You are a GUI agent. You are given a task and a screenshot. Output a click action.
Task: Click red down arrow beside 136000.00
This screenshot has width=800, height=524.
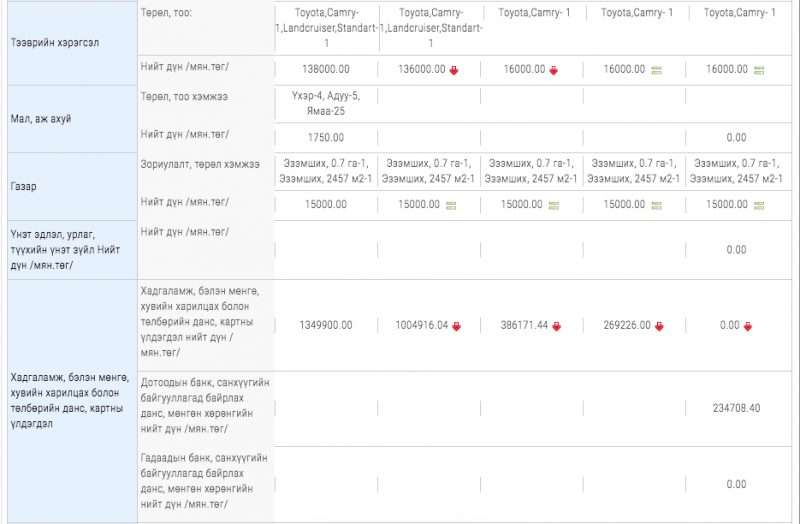point(454,70)
